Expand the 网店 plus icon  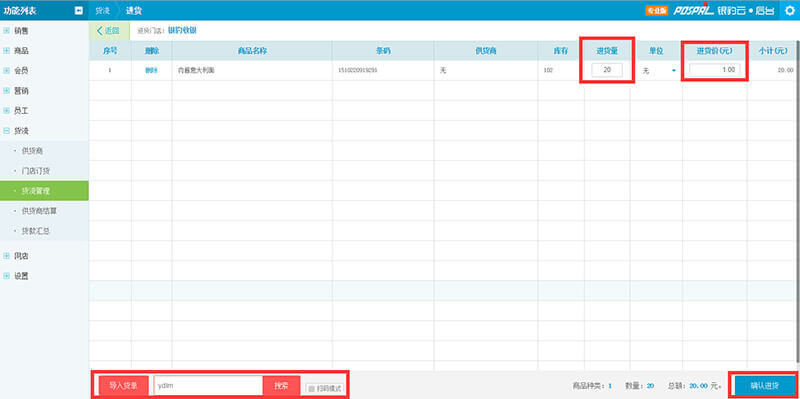coord(7,256)
